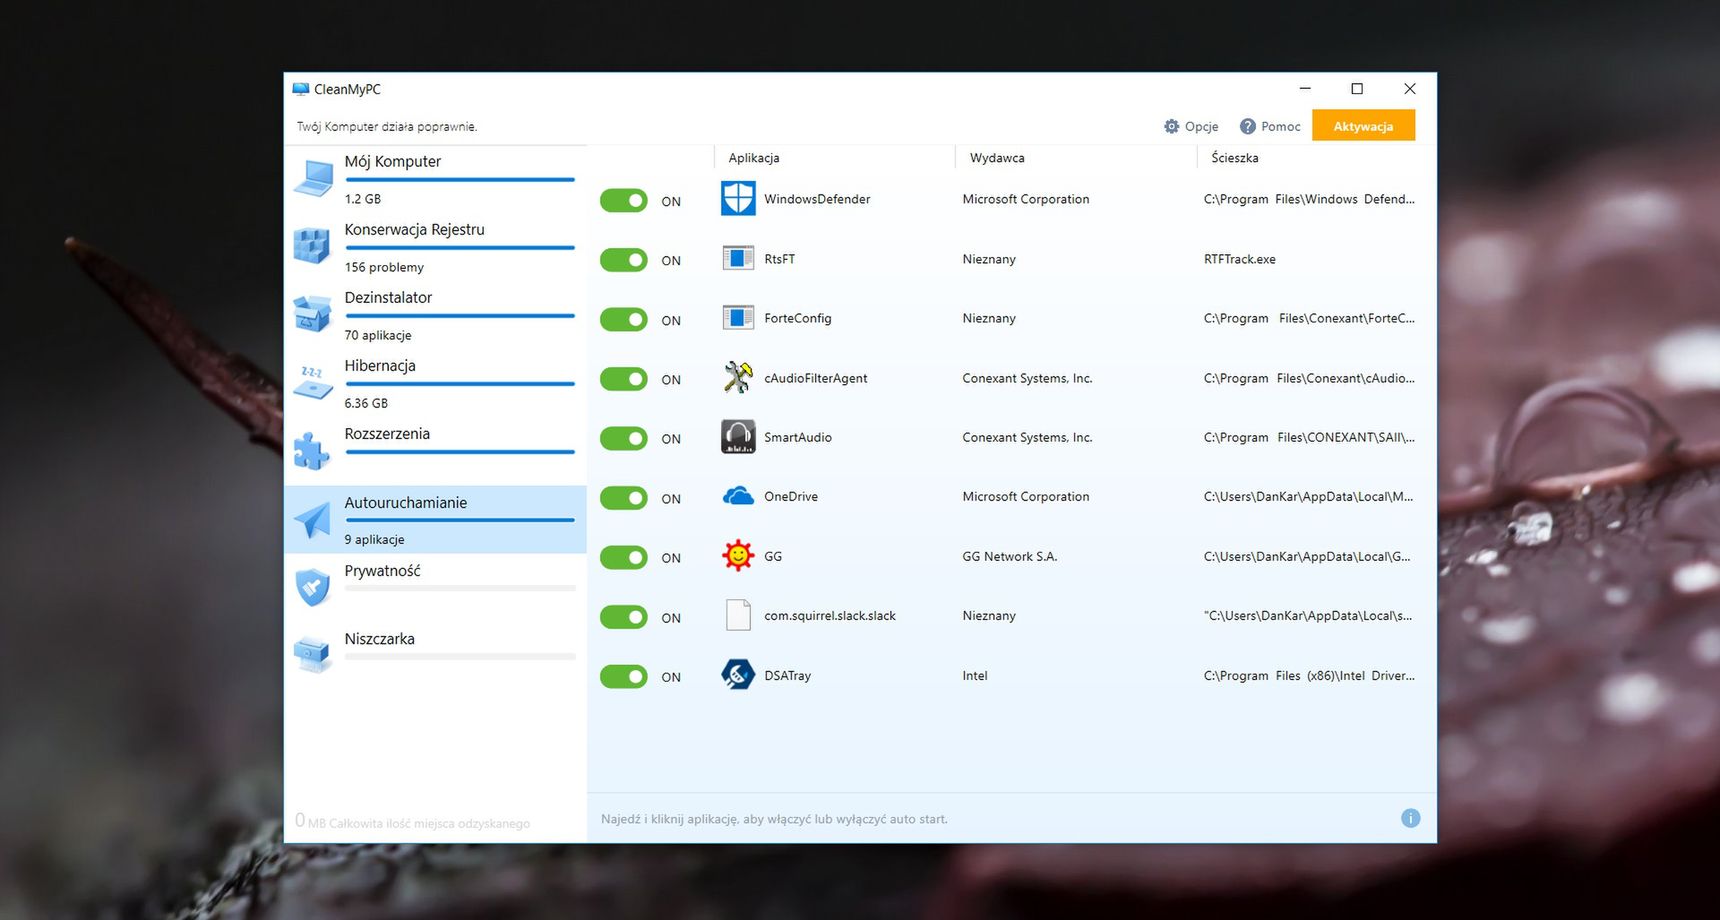
Task: Disable WindowsDefender autostart switch
Action: tap(624, 201)
